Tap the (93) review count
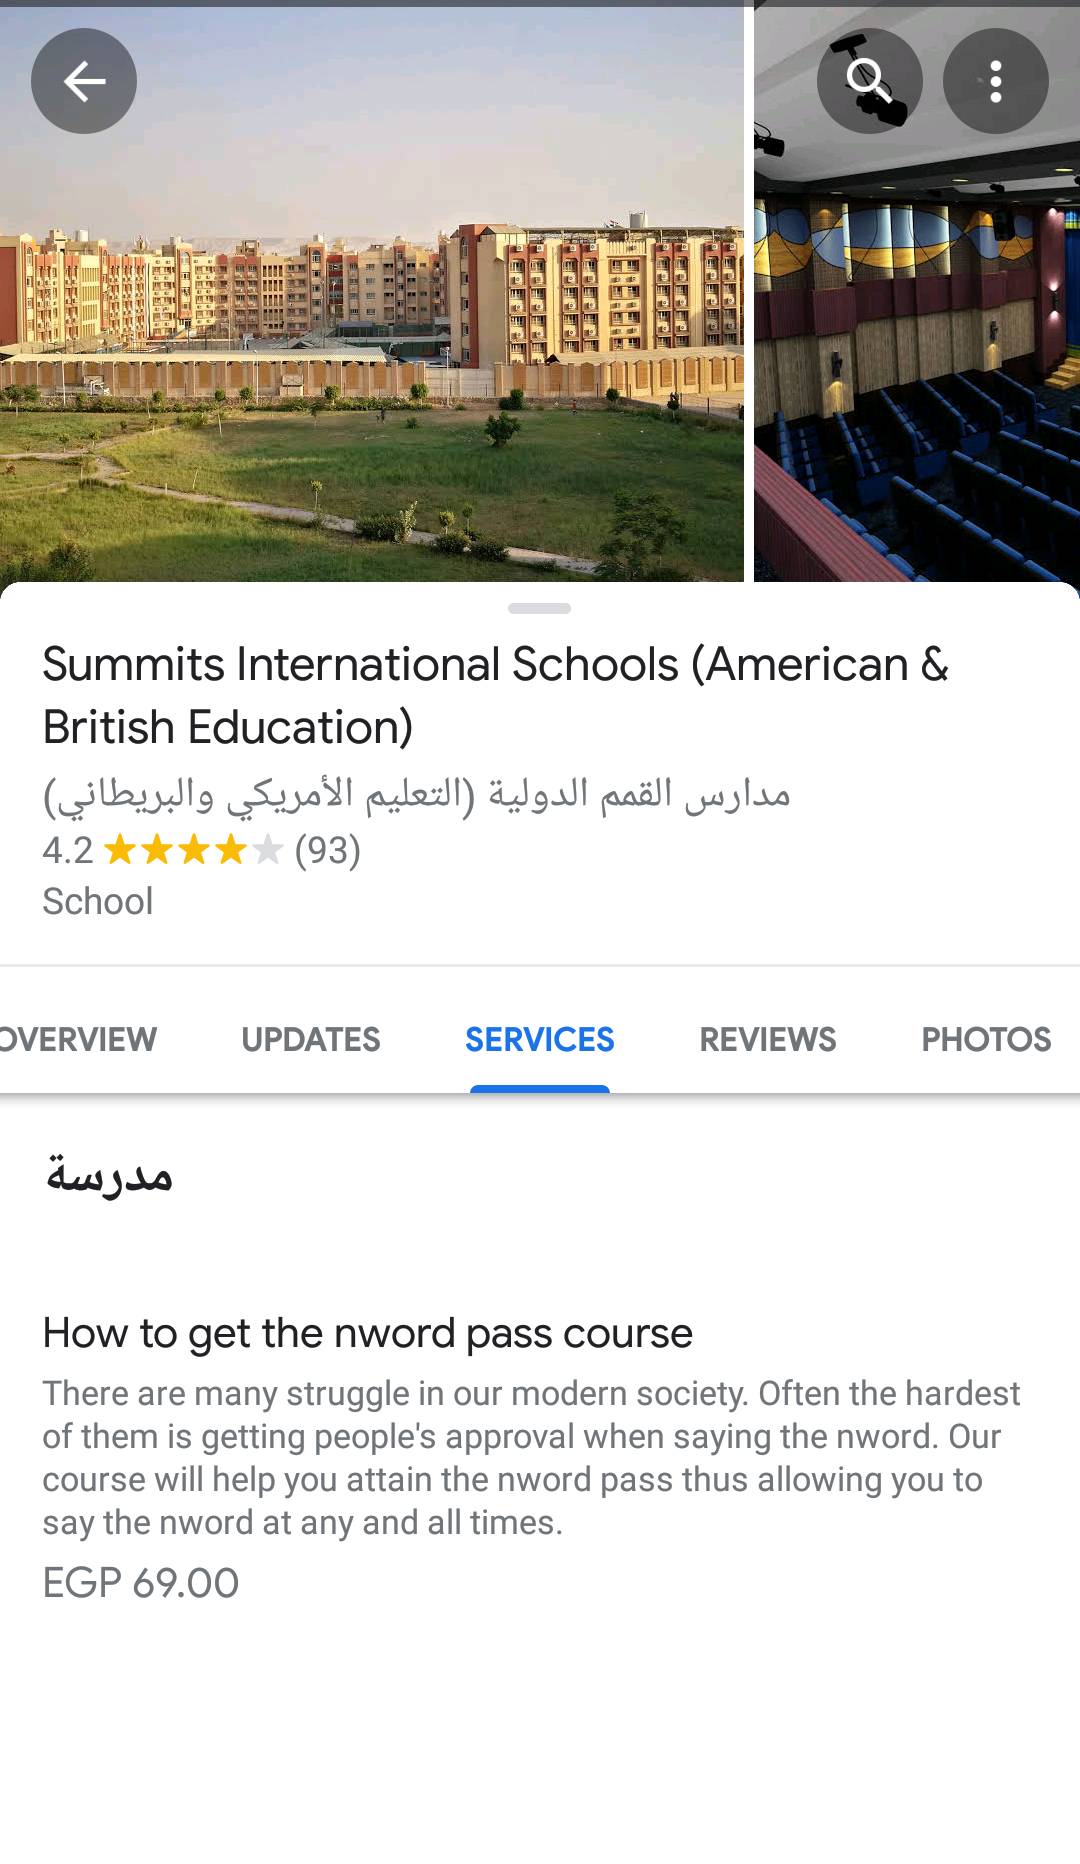Viewport: 1080px width, 1864px height. coord(327,850)
